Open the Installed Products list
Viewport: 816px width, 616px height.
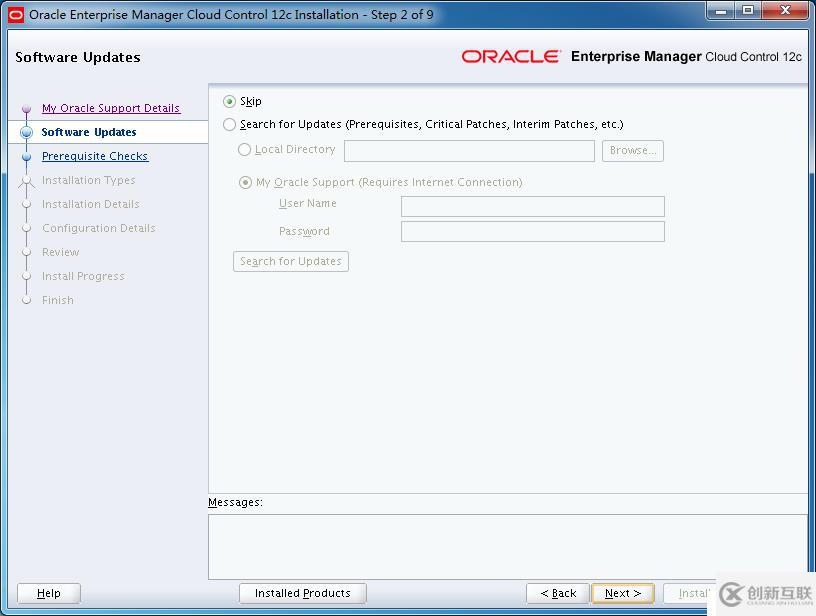[x=302, y=592]
